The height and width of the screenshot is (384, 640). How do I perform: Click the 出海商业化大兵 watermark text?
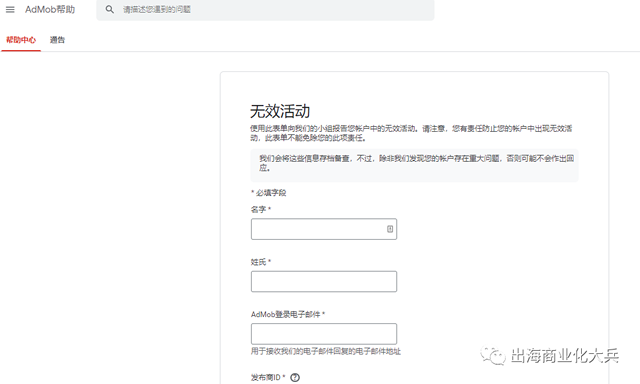point(564,356)
